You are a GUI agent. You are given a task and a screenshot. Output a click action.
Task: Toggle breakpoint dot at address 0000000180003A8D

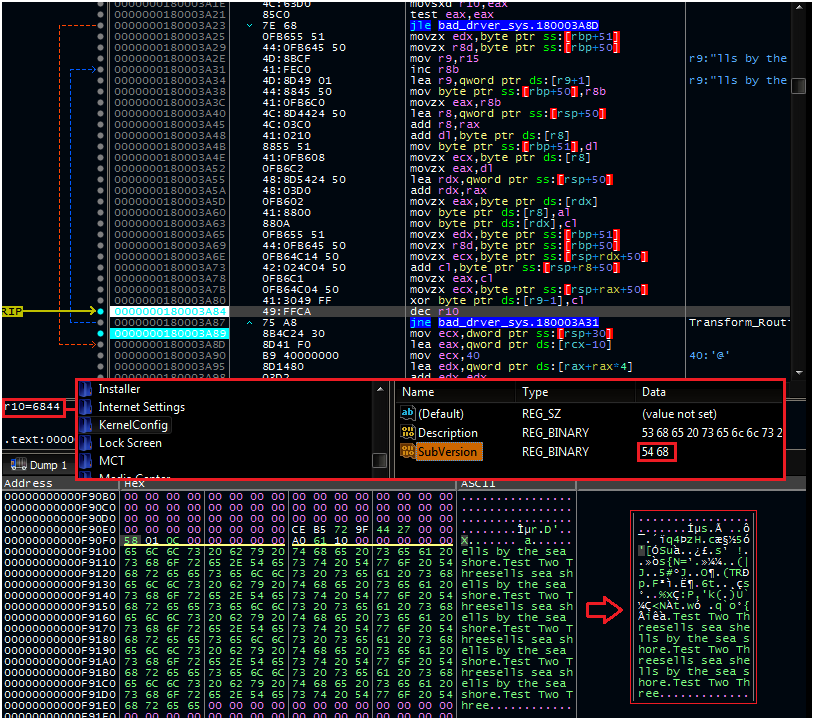(101, 344)
